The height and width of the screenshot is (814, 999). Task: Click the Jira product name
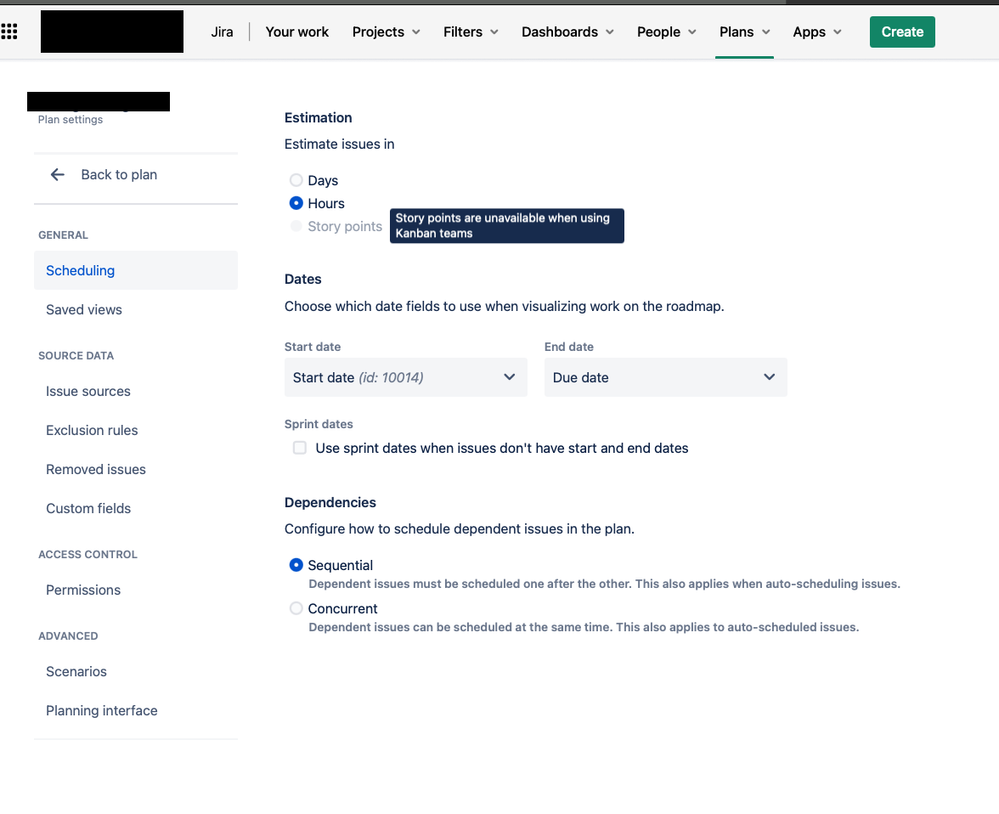click(222, 32)
